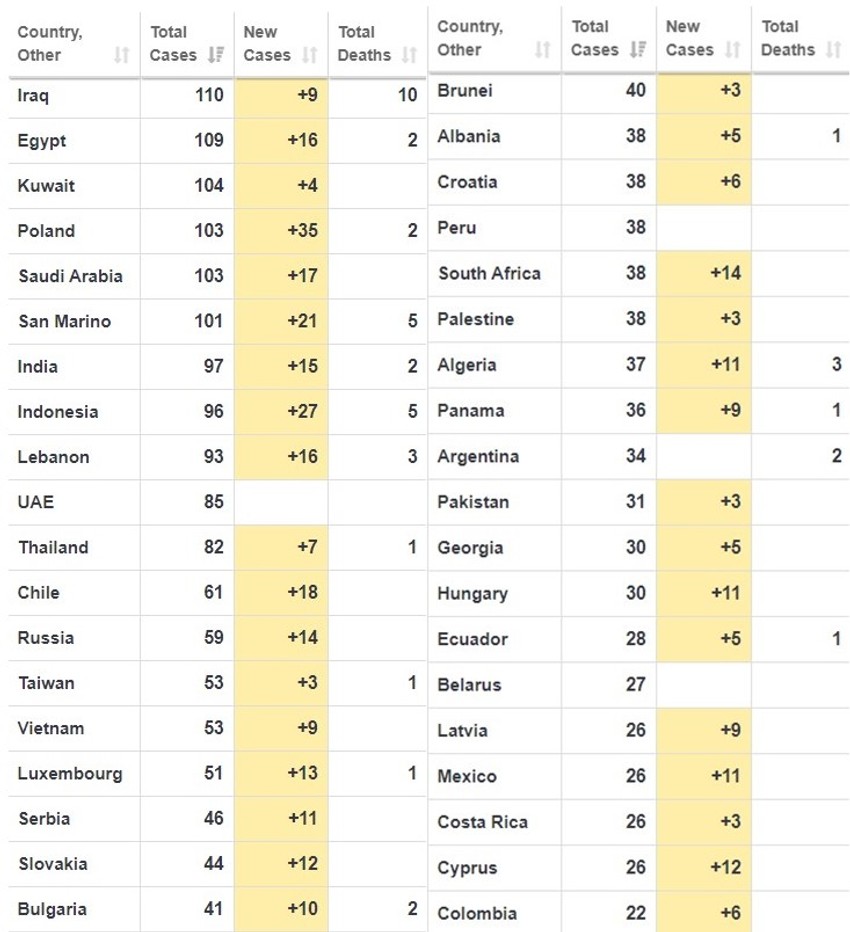Click right table Total Cases sort icon
This screenshot has width=850, height=932.
[x=637, y=49]
